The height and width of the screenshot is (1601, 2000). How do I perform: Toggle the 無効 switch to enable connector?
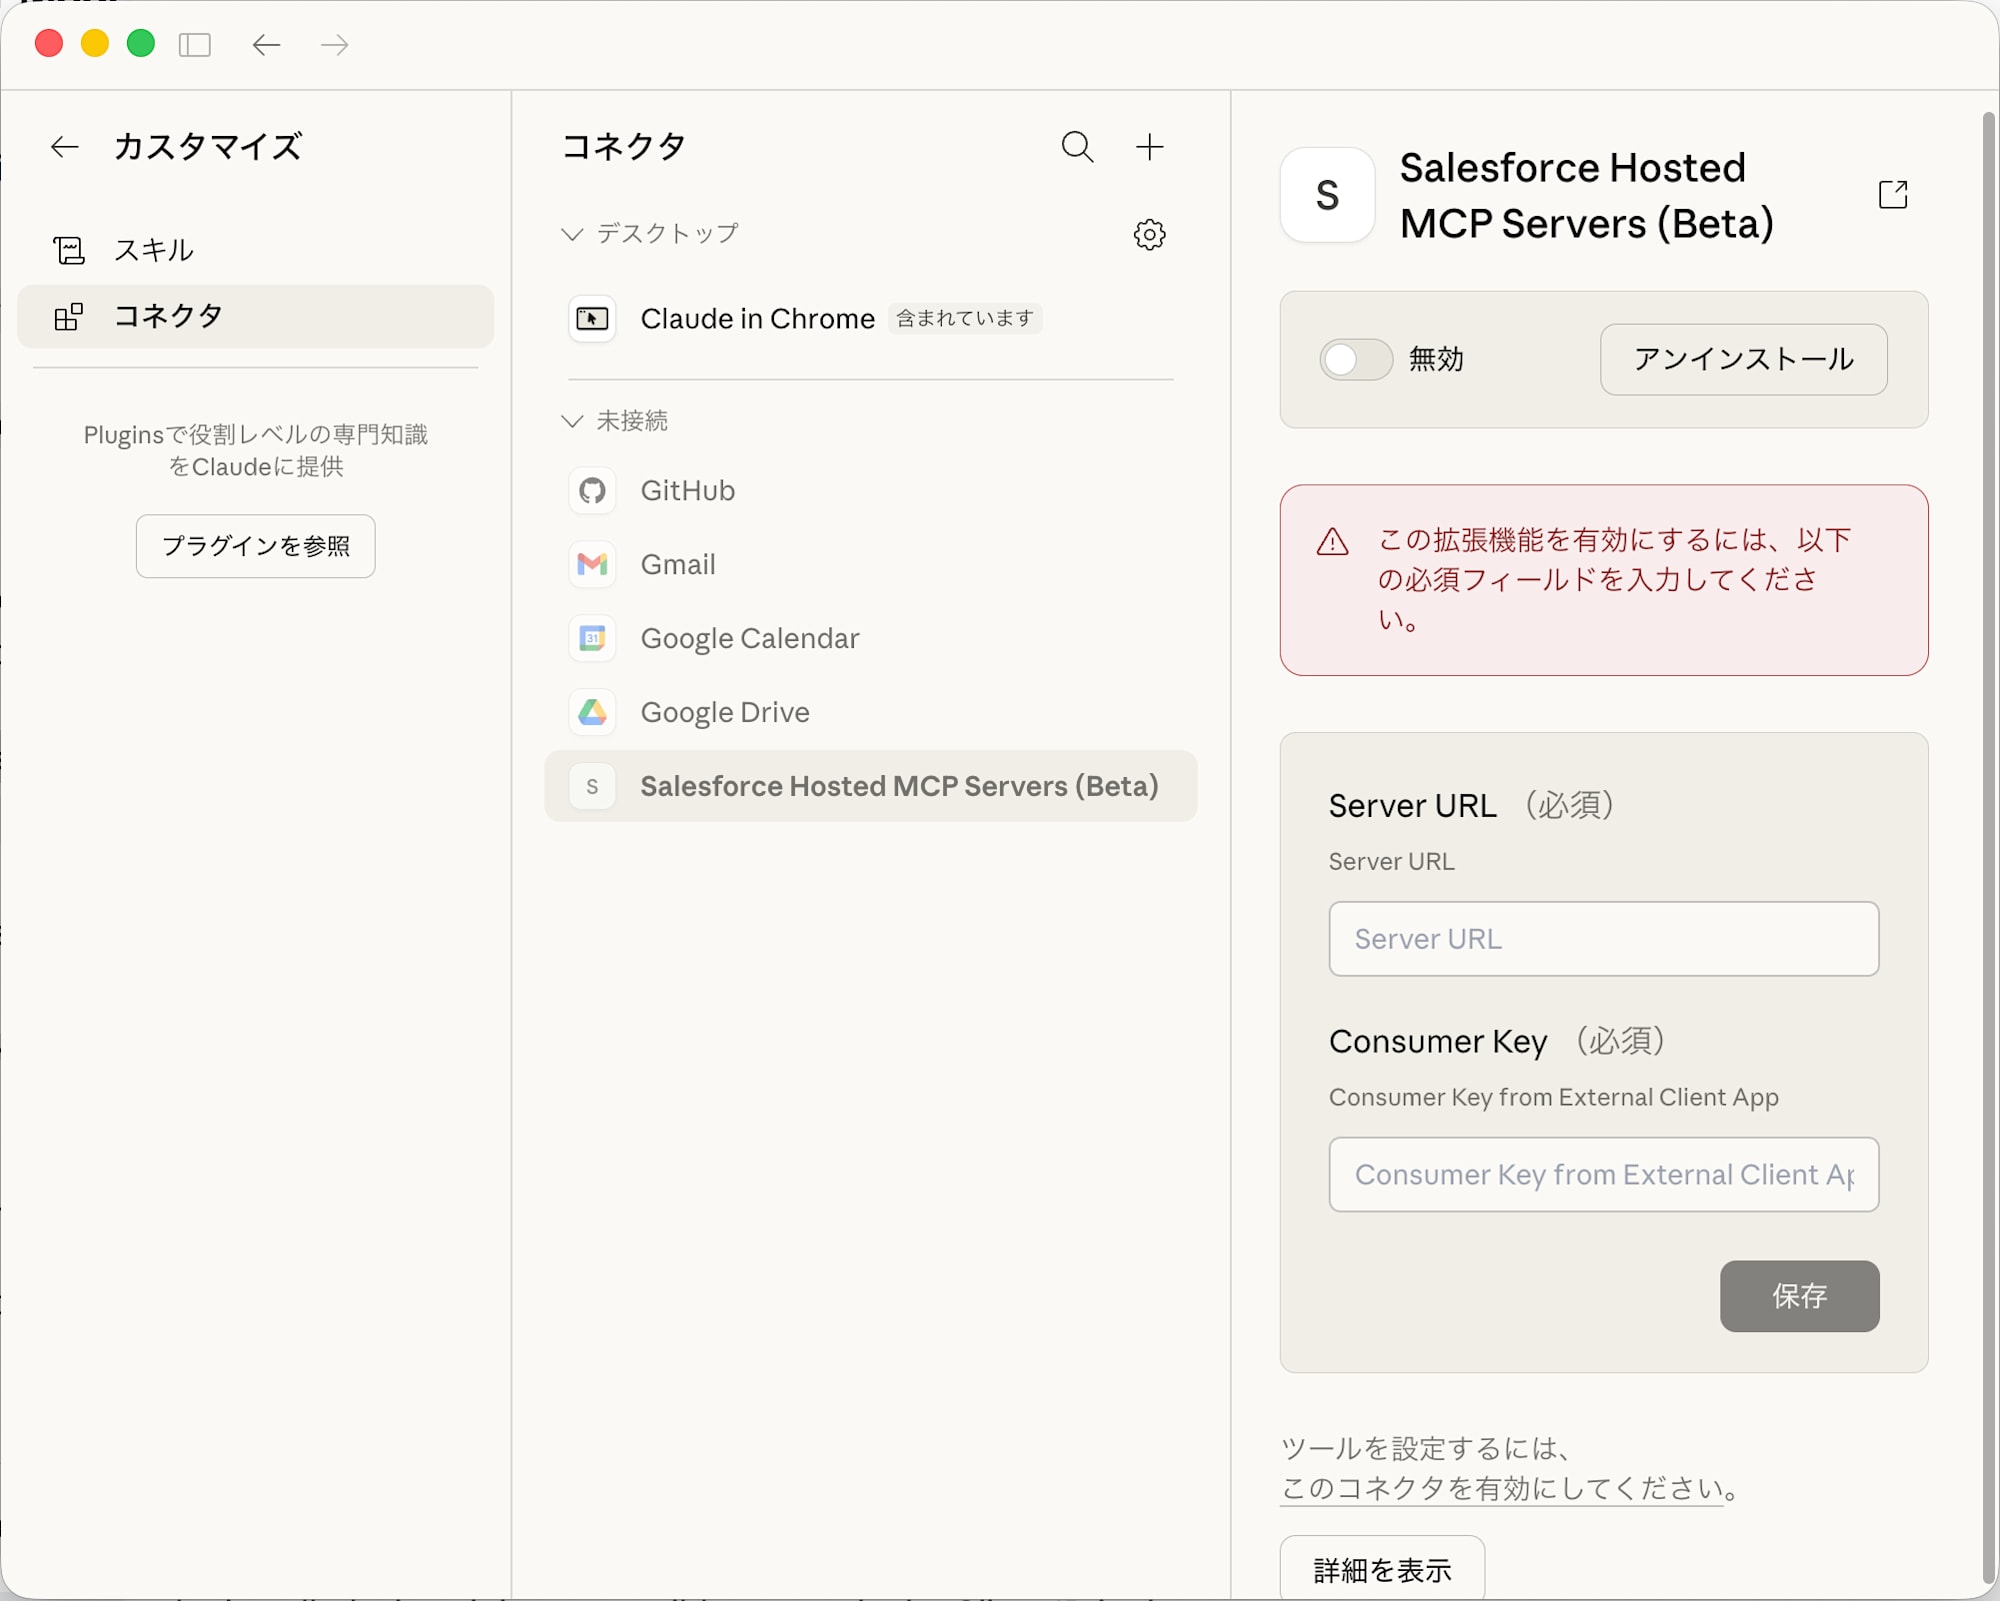[x=1355, y=359]
